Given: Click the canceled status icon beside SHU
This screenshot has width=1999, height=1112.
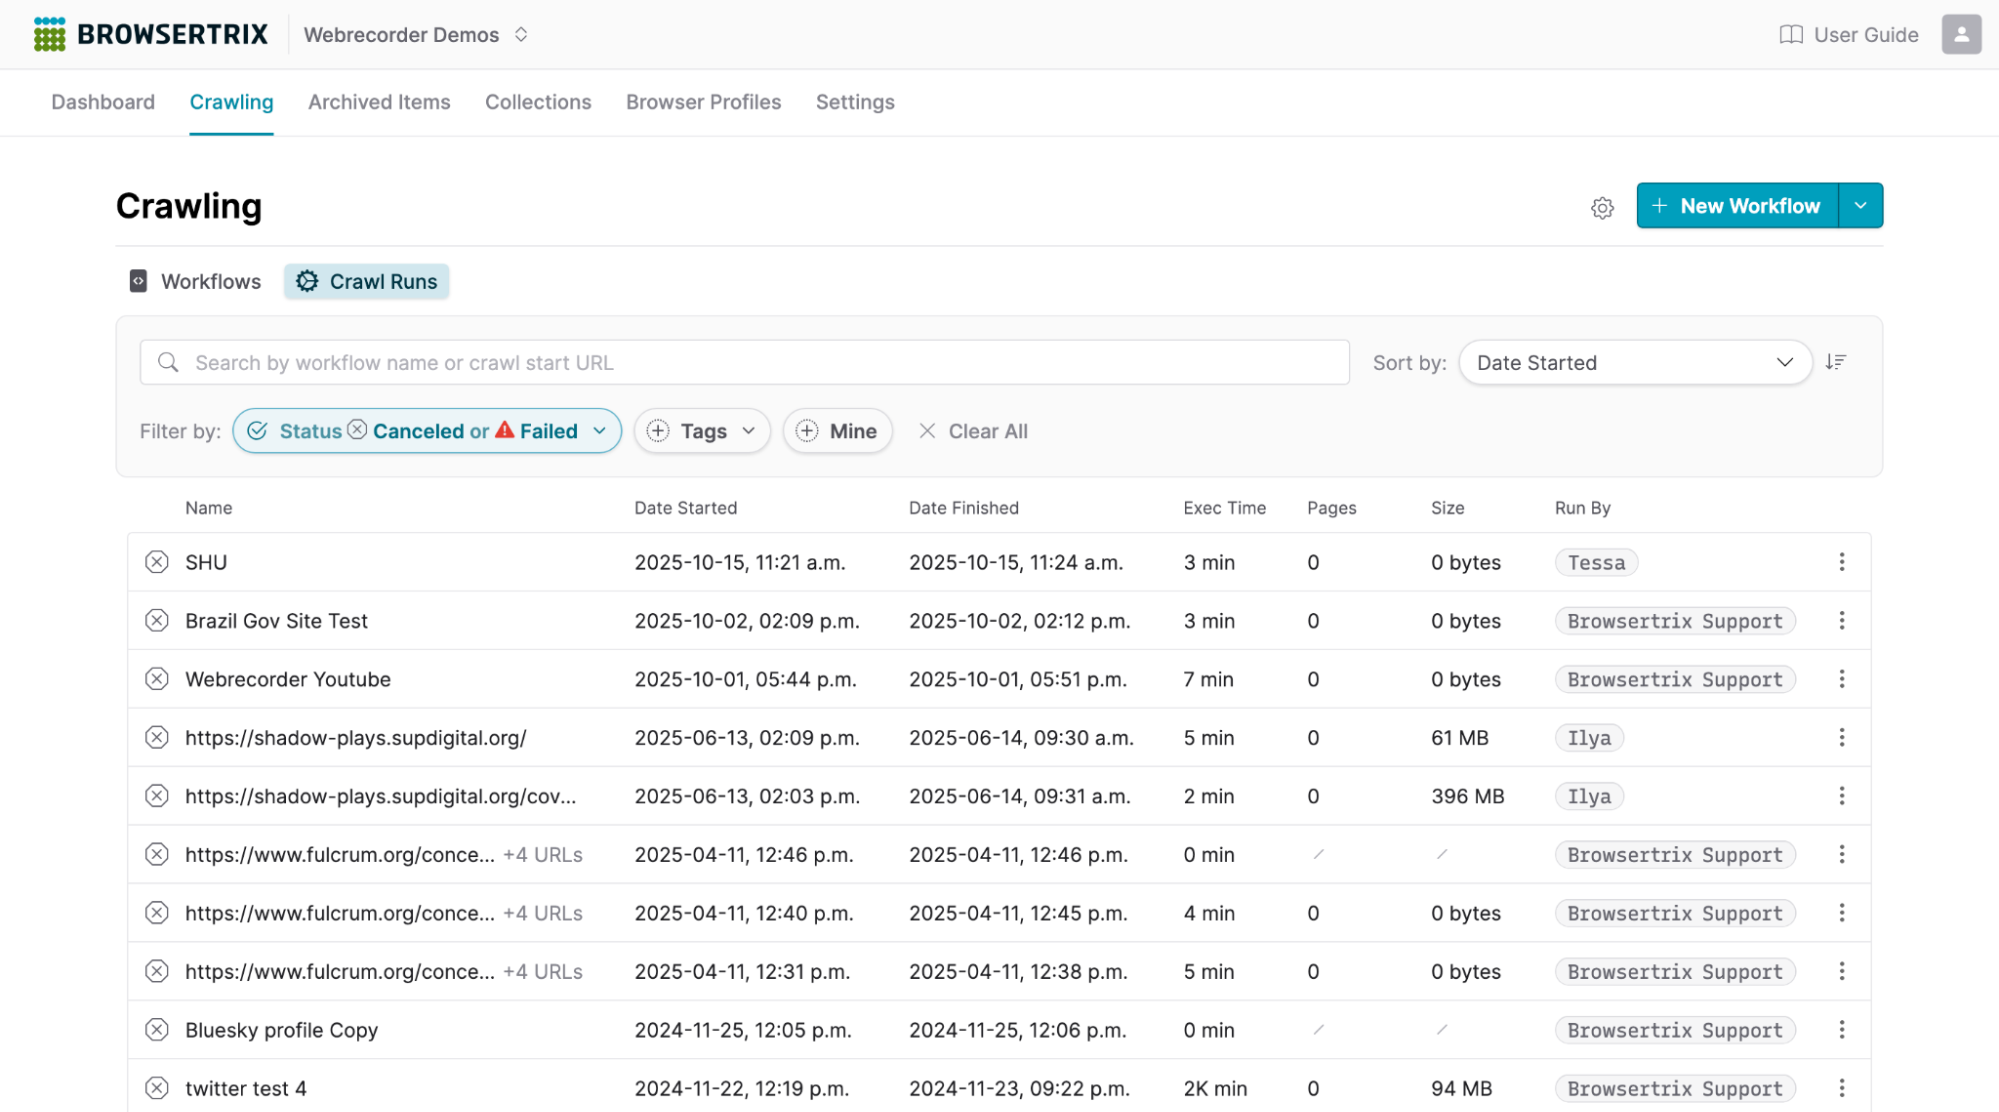Looking at the screenshot, I should 156,562.
